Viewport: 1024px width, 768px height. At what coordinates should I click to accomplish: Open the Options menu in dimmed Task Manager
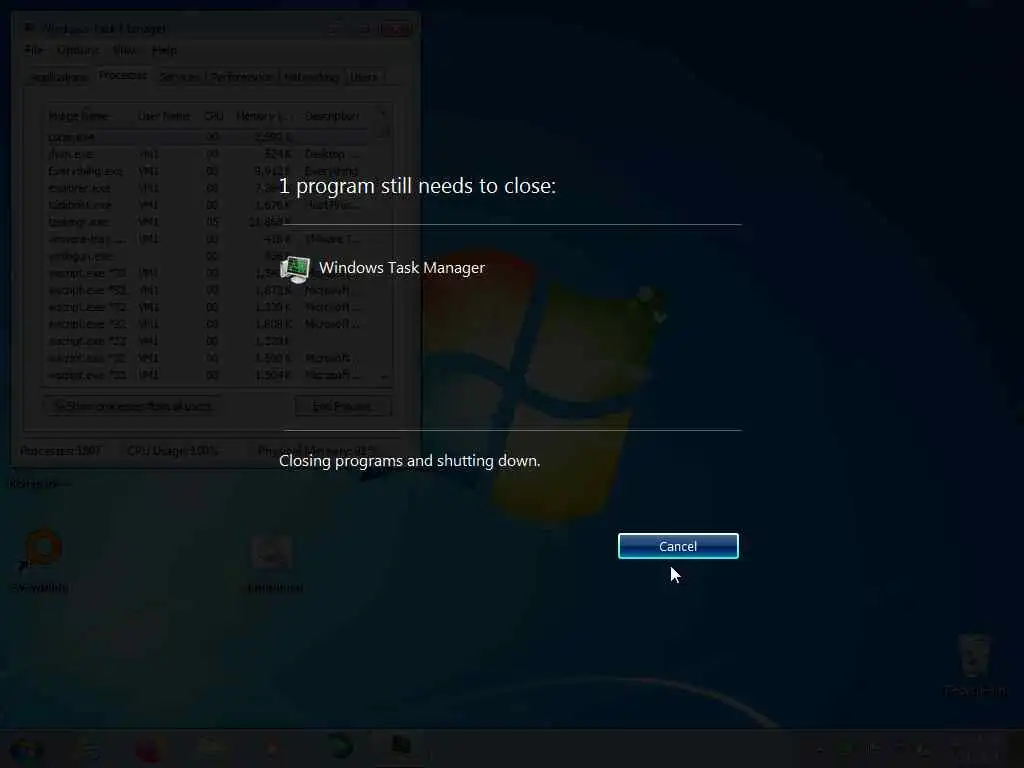pos(78,50)
